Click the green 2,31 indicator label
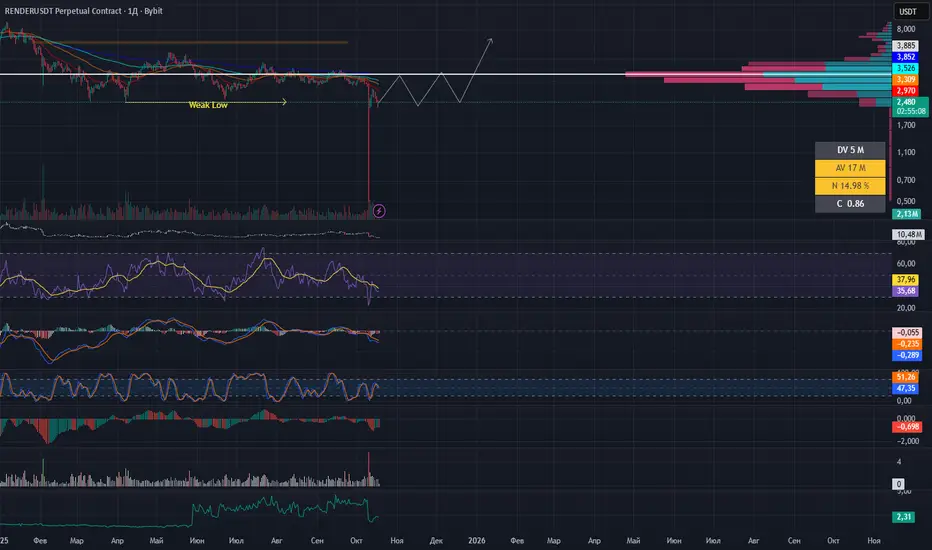The height and width of the screenshot is (550, 932). [x=904, y=517]
